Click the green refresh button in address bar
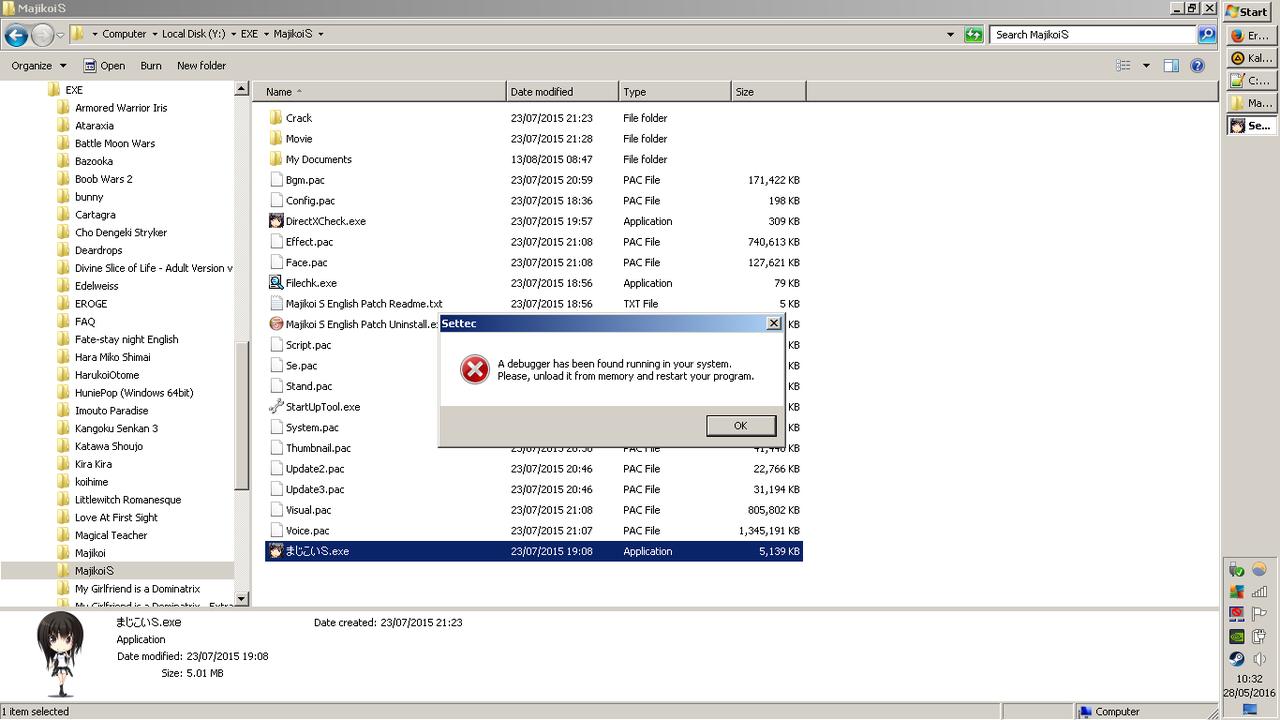Image resolution: width=1280 pixels, height=720 pixels. [x=973, y=34]
